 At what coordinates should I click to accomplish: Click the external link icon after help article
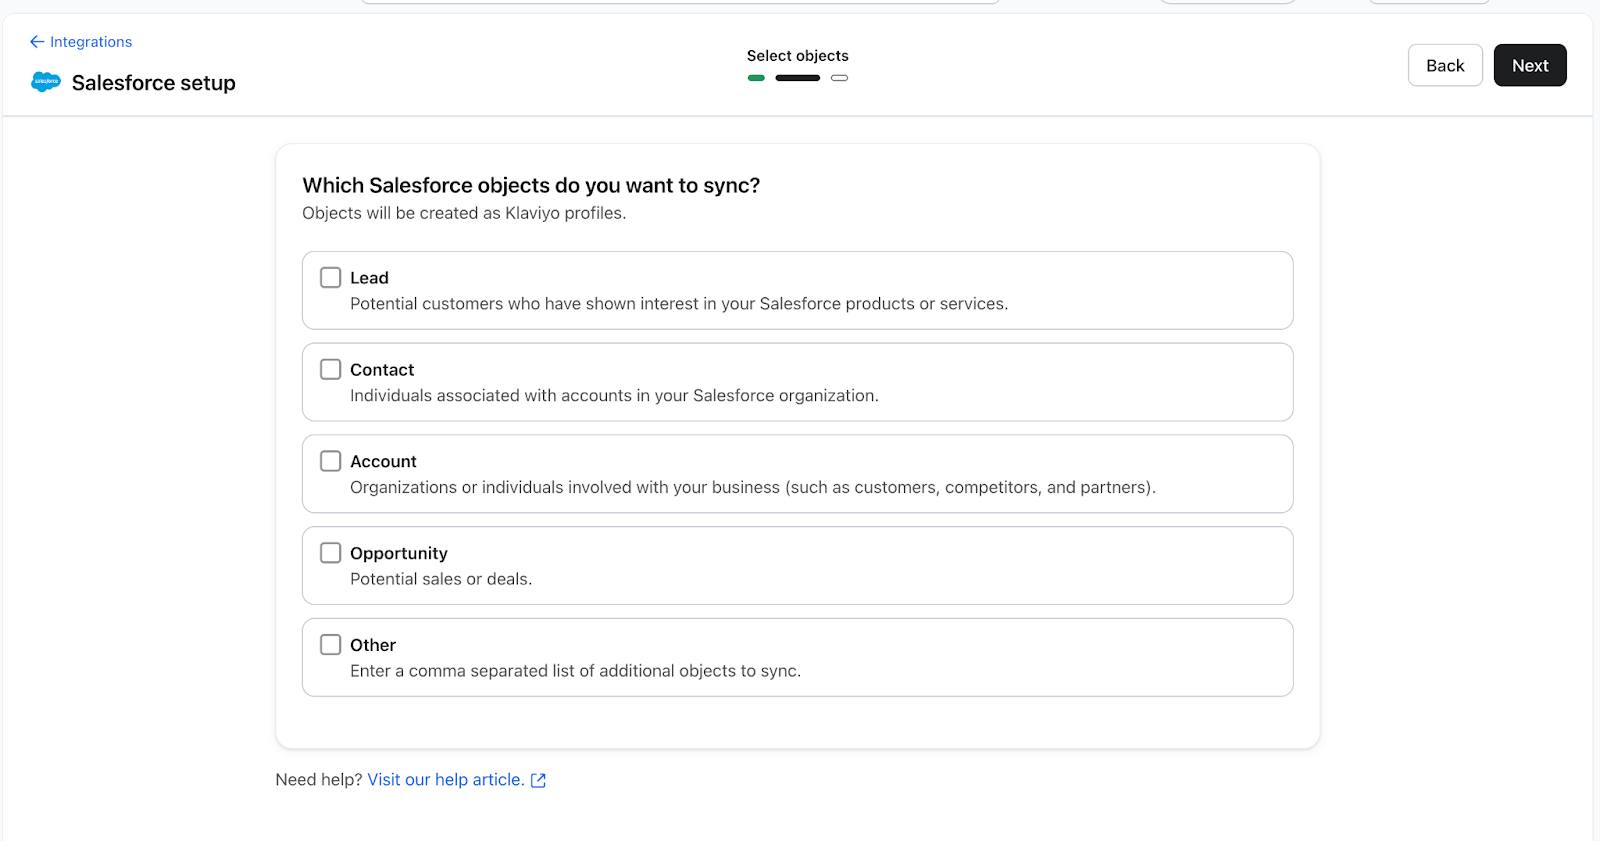538,780
